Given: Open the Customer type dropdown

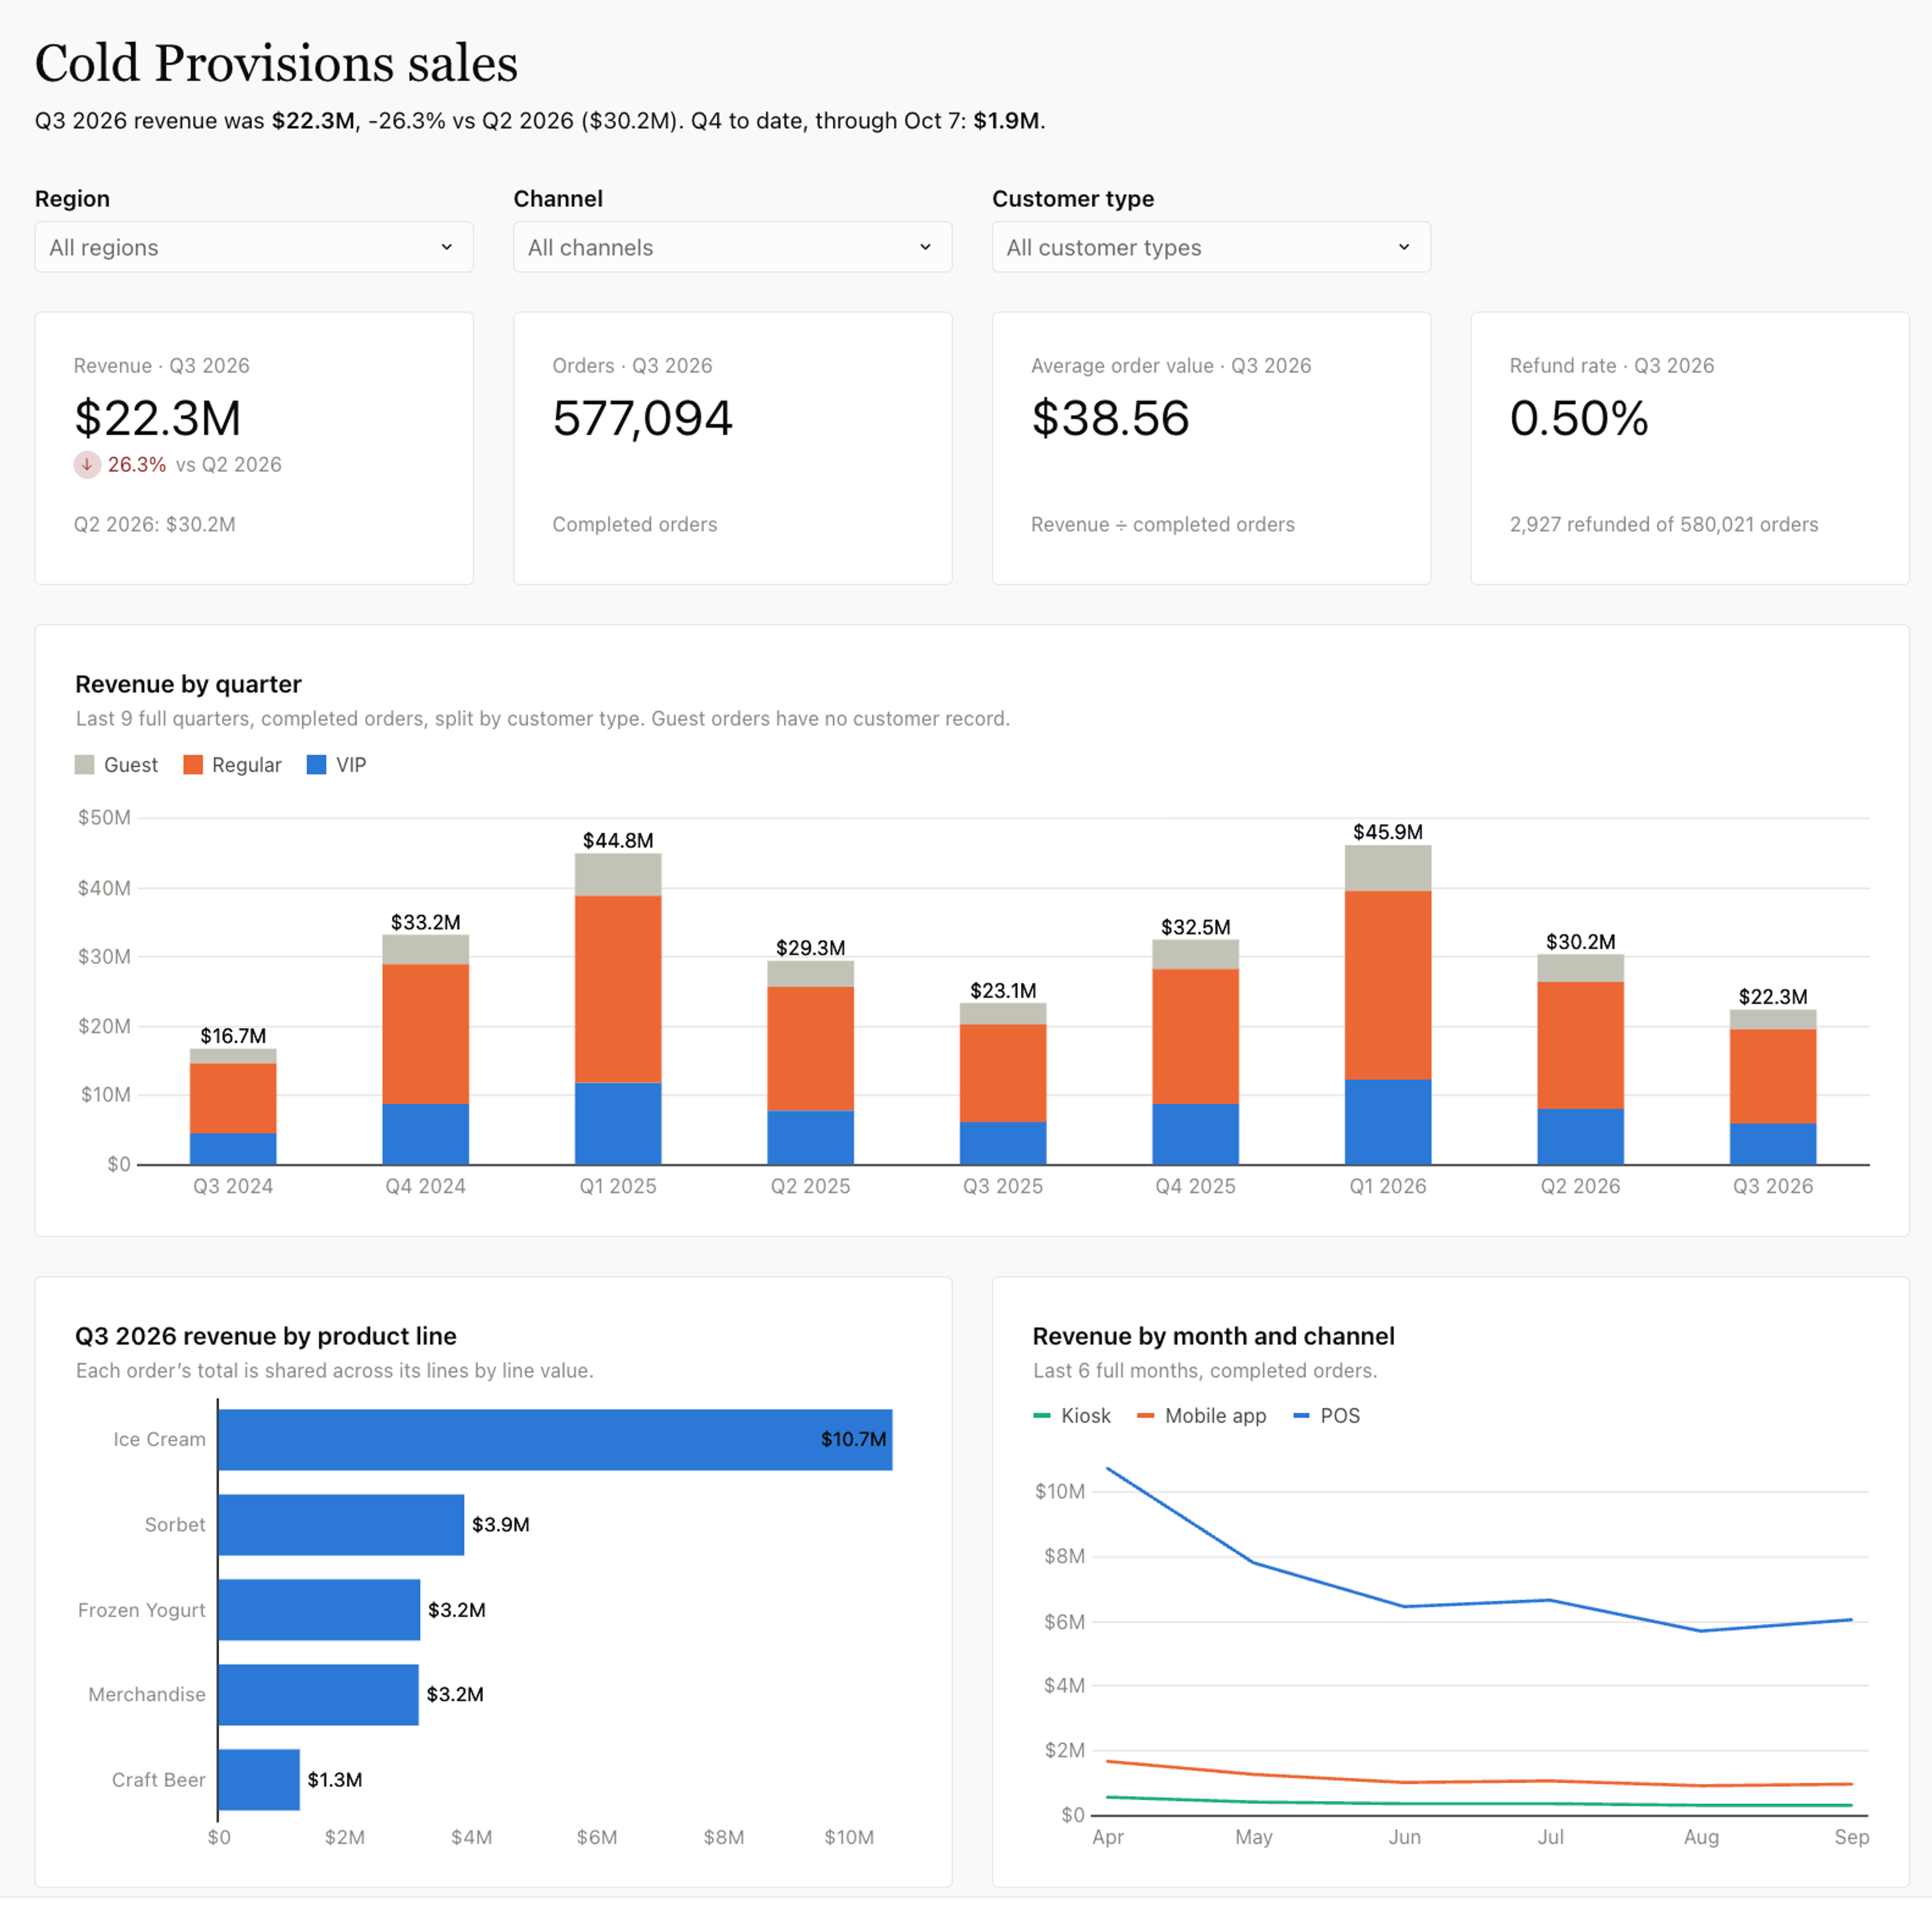Looking at the screenshot, I should click(x=1211, y=247).
